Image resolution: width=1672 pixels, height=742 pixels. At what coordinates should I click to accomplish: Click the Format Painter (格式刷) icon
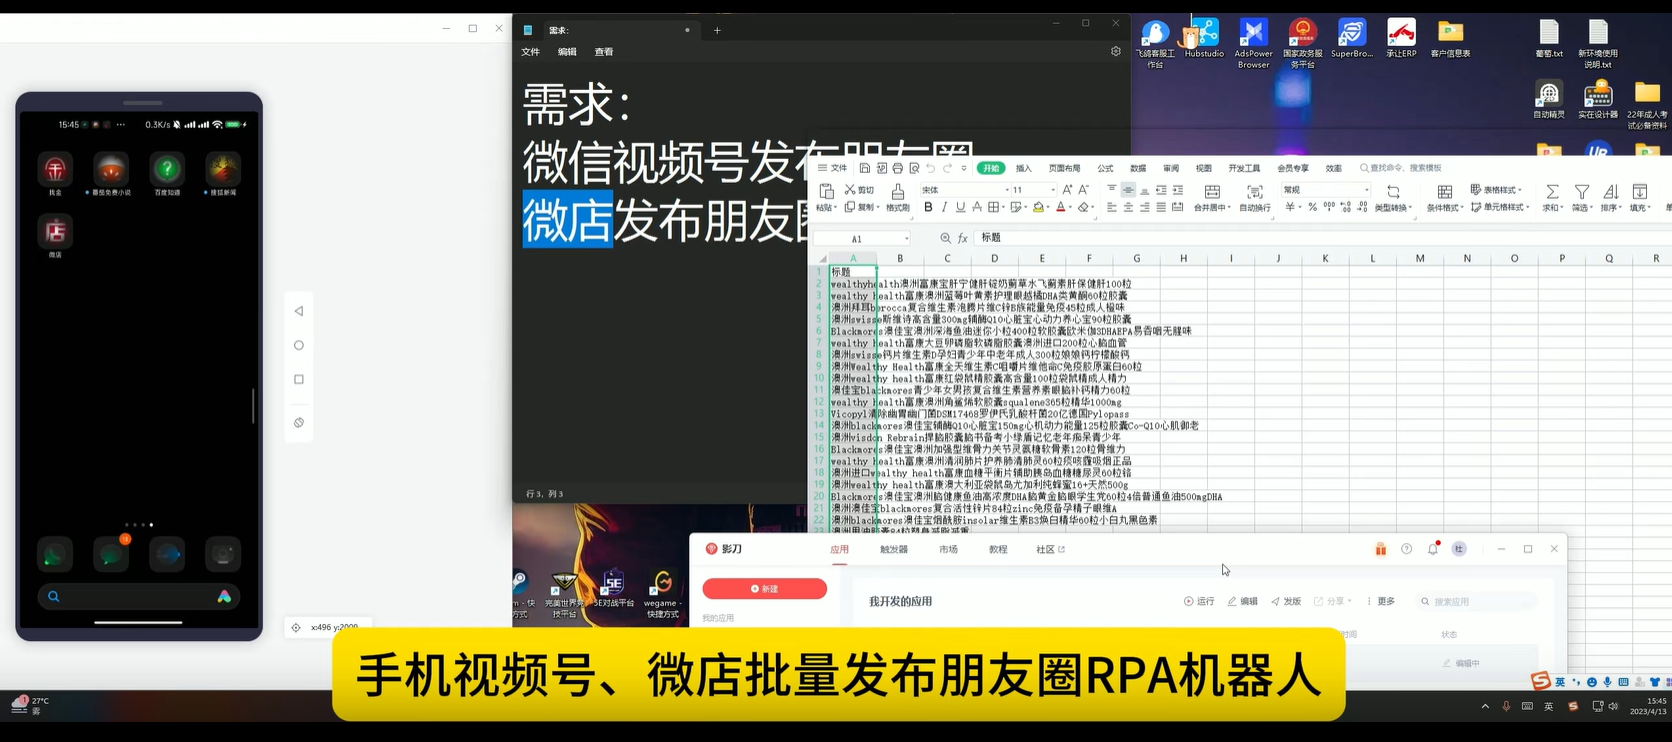(x=898, y=191)
